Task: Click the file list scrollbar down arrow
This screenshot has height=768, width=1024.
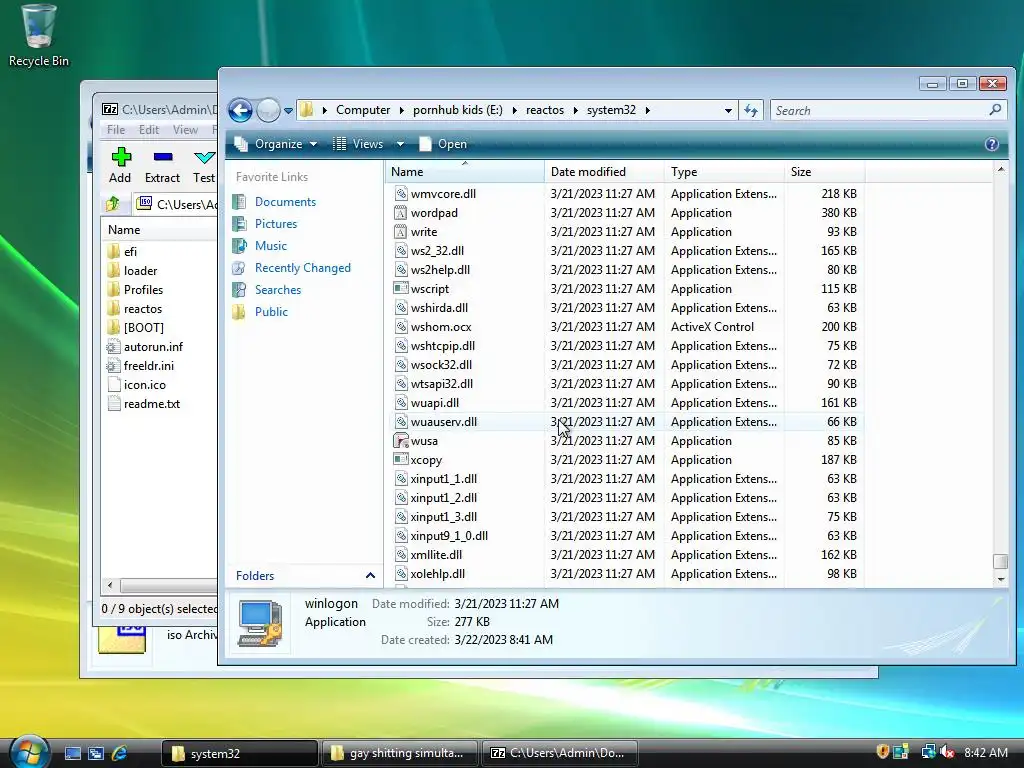Action: tap(1000, 579)
